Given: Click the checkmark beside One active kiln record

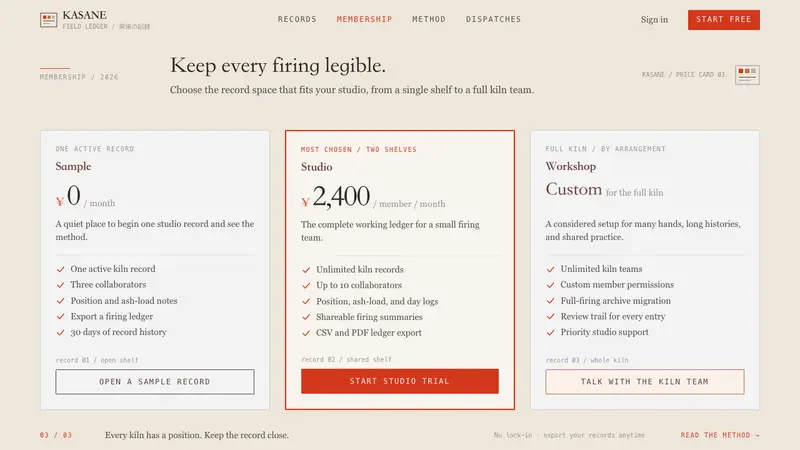Looking at the screenshot, I should click(x=60, y=269).
